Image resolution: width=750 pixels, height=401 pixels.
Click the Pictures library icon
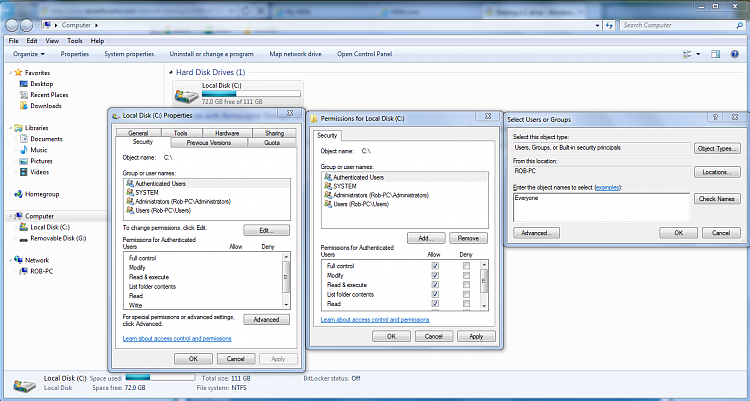tap(23, 161)
